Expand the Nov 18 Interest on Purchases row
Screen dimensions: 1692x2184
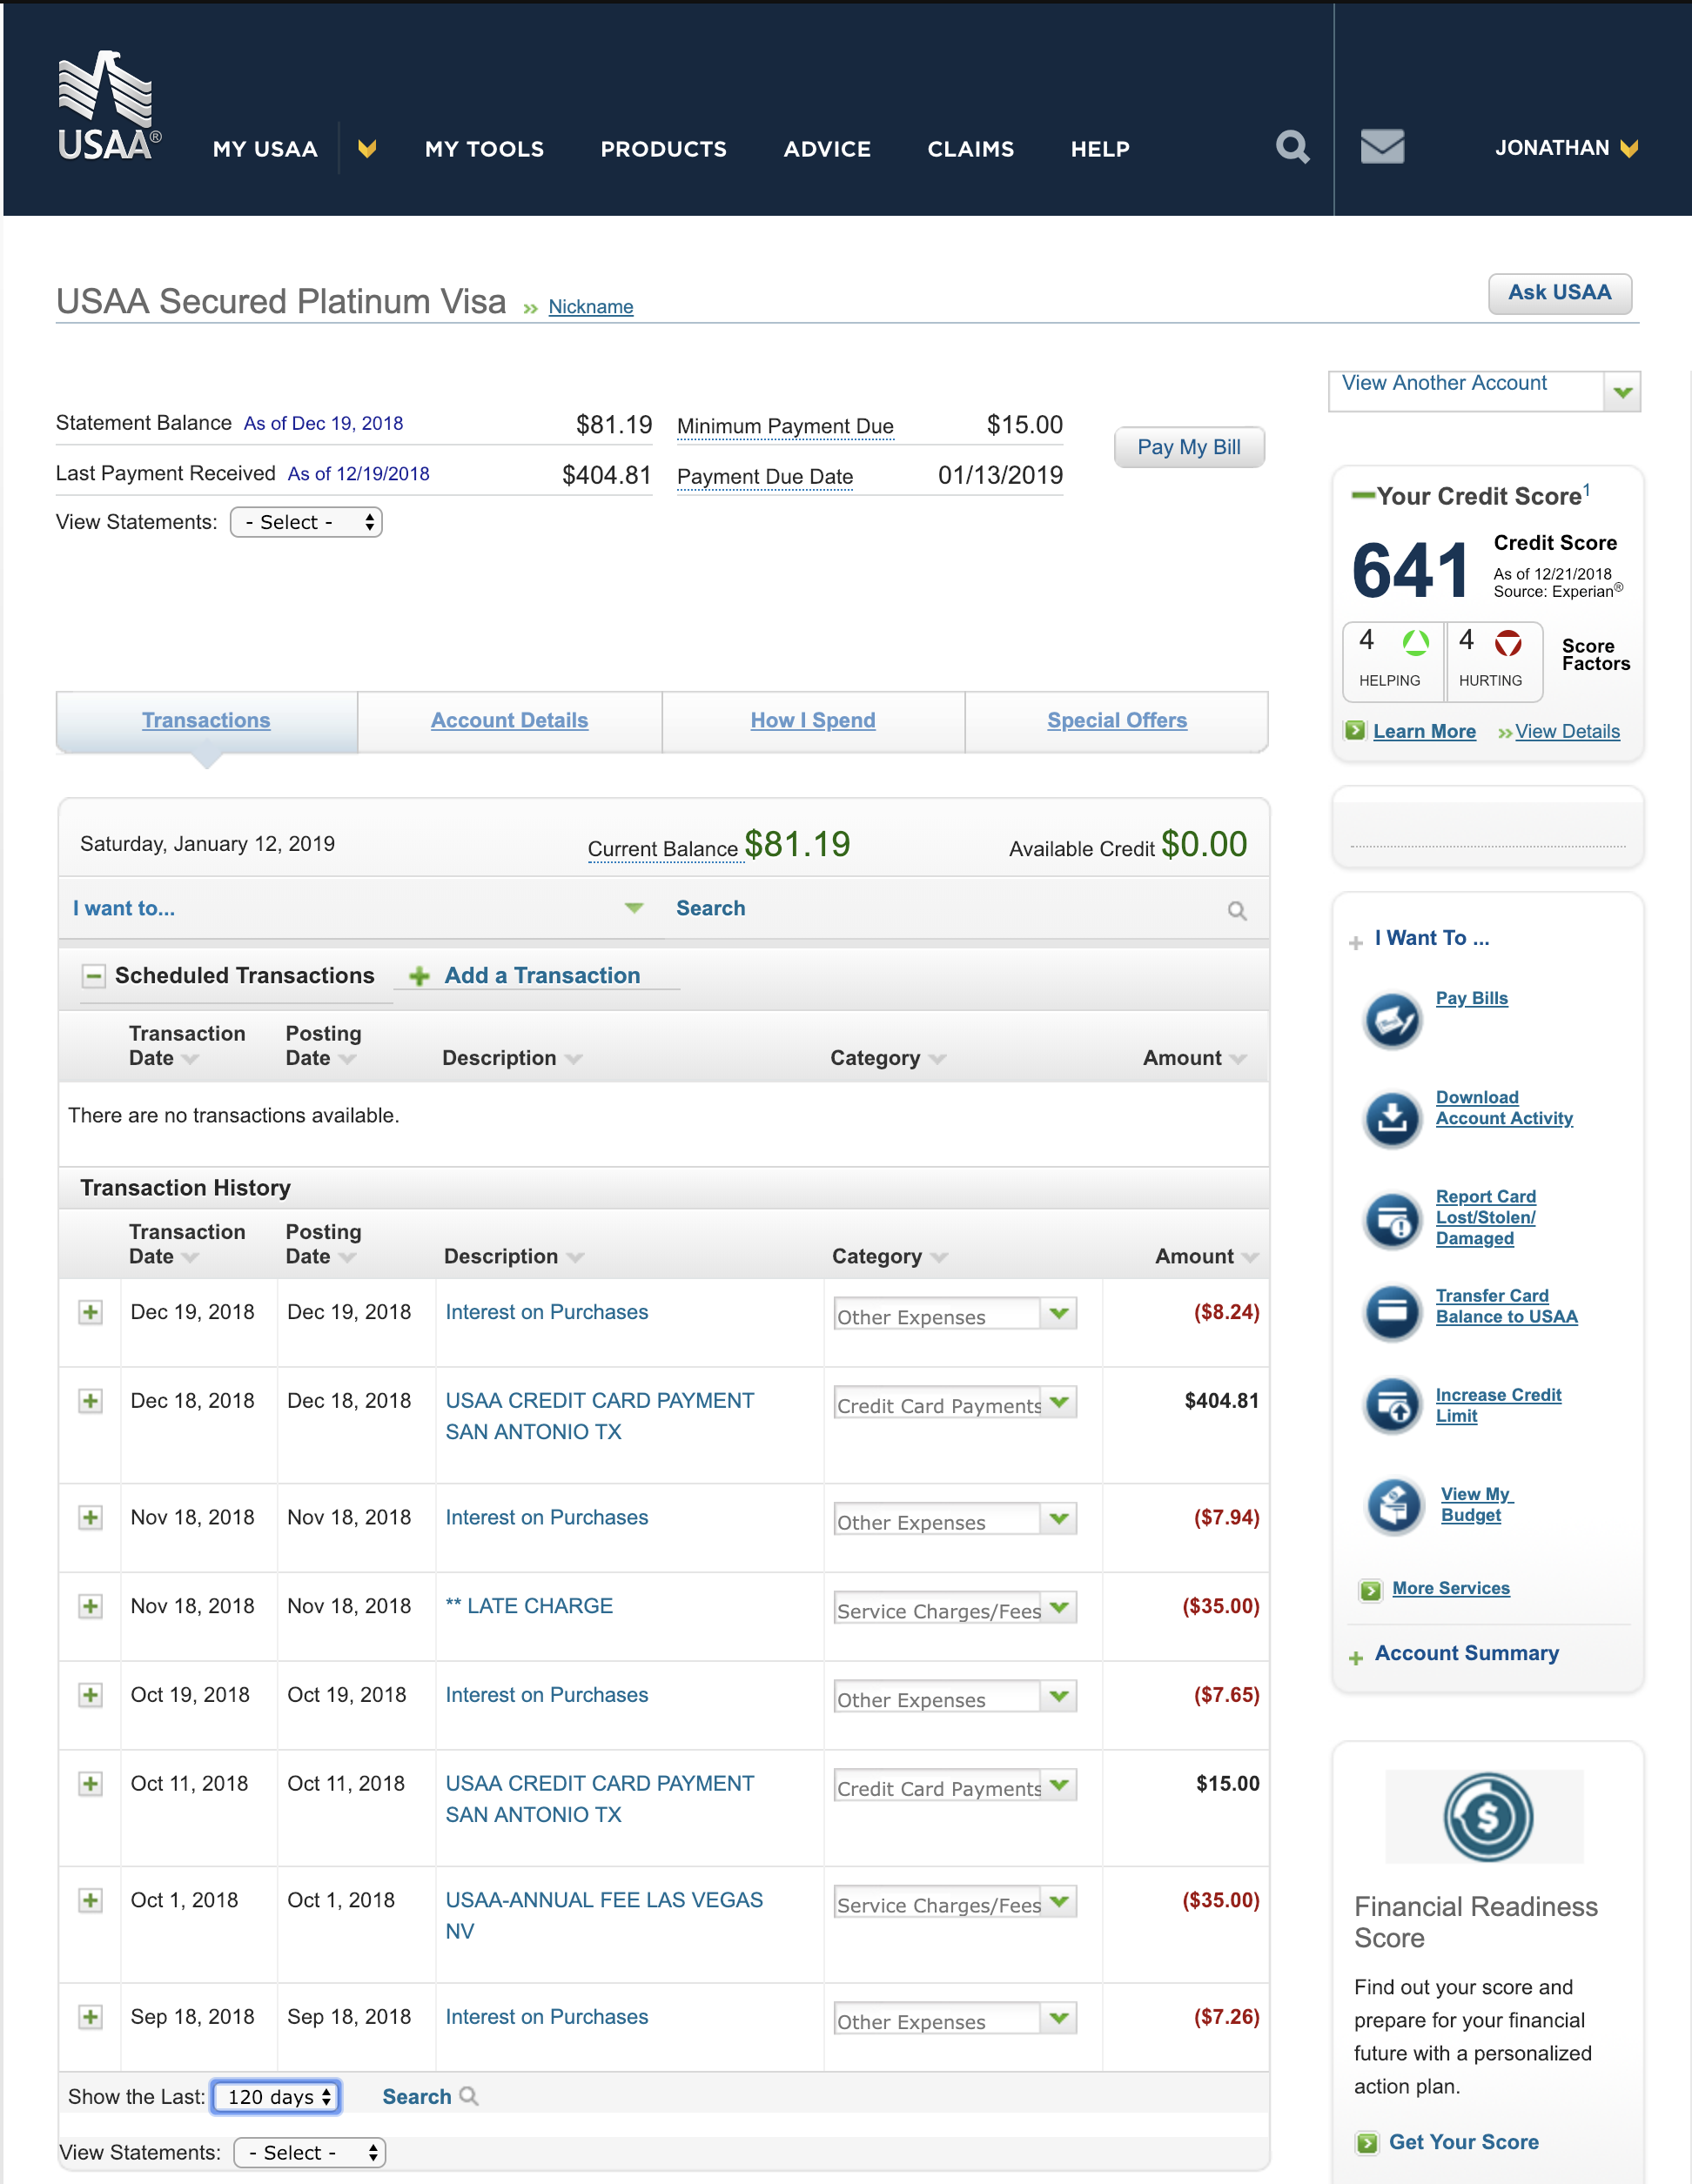(90, 1518)
